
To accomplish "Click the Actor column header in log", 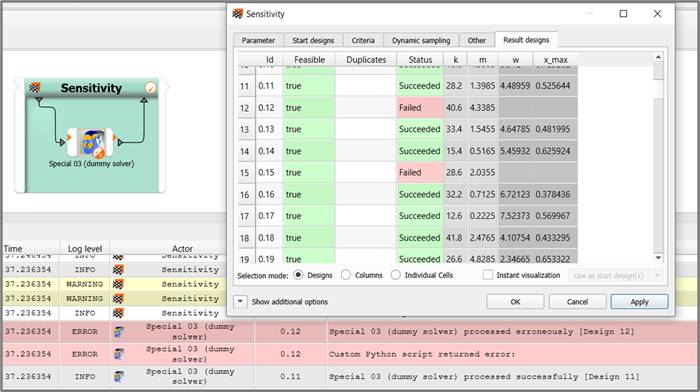I will tap(182, 249).
